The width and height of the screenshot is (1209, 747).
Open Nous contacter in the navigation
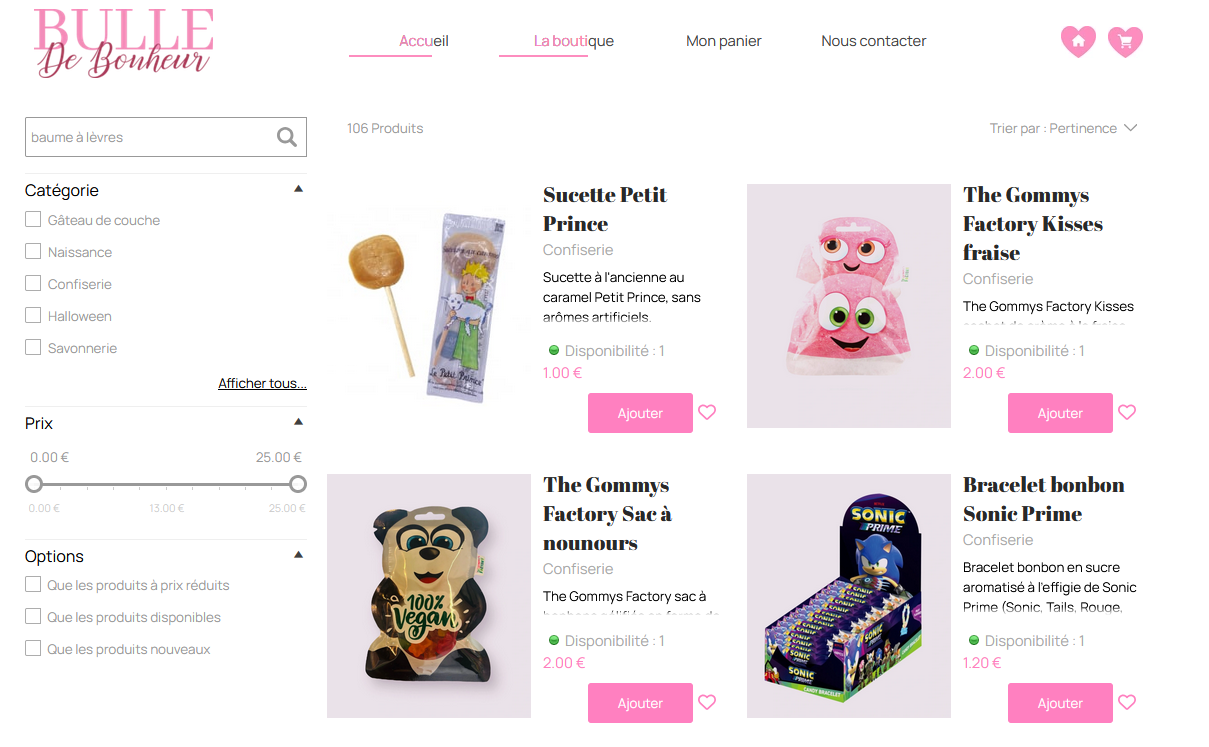(874, 41)
